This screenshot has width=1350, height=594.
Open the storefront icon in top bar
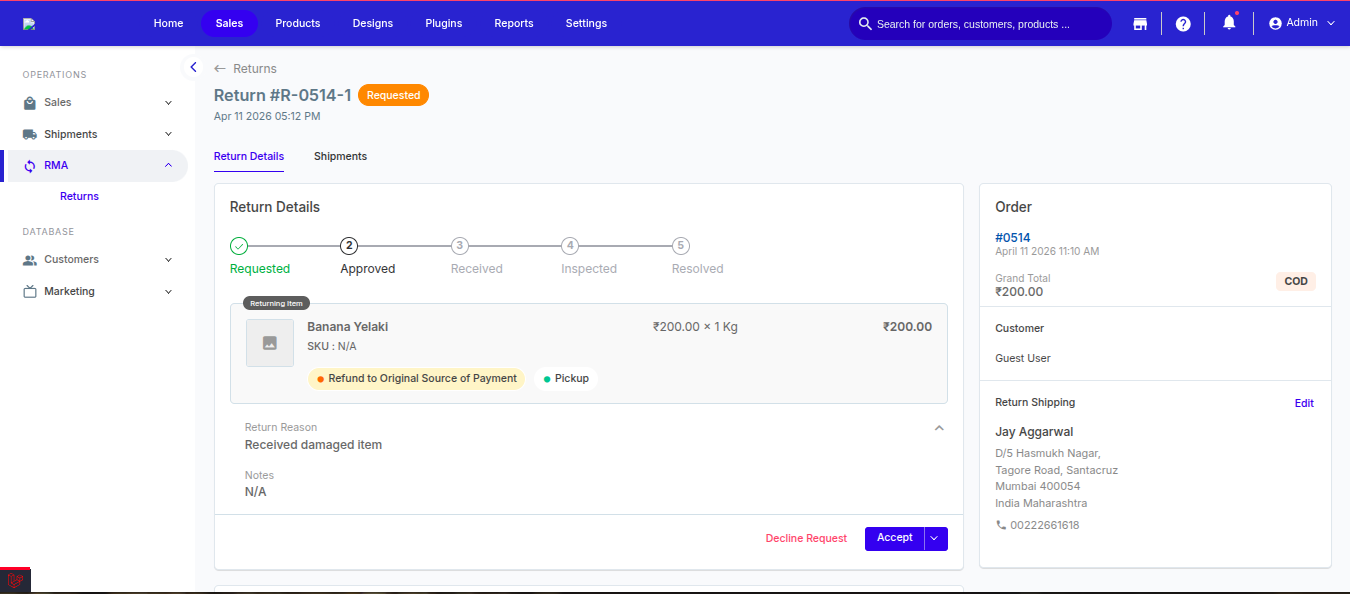[1139, 24]
